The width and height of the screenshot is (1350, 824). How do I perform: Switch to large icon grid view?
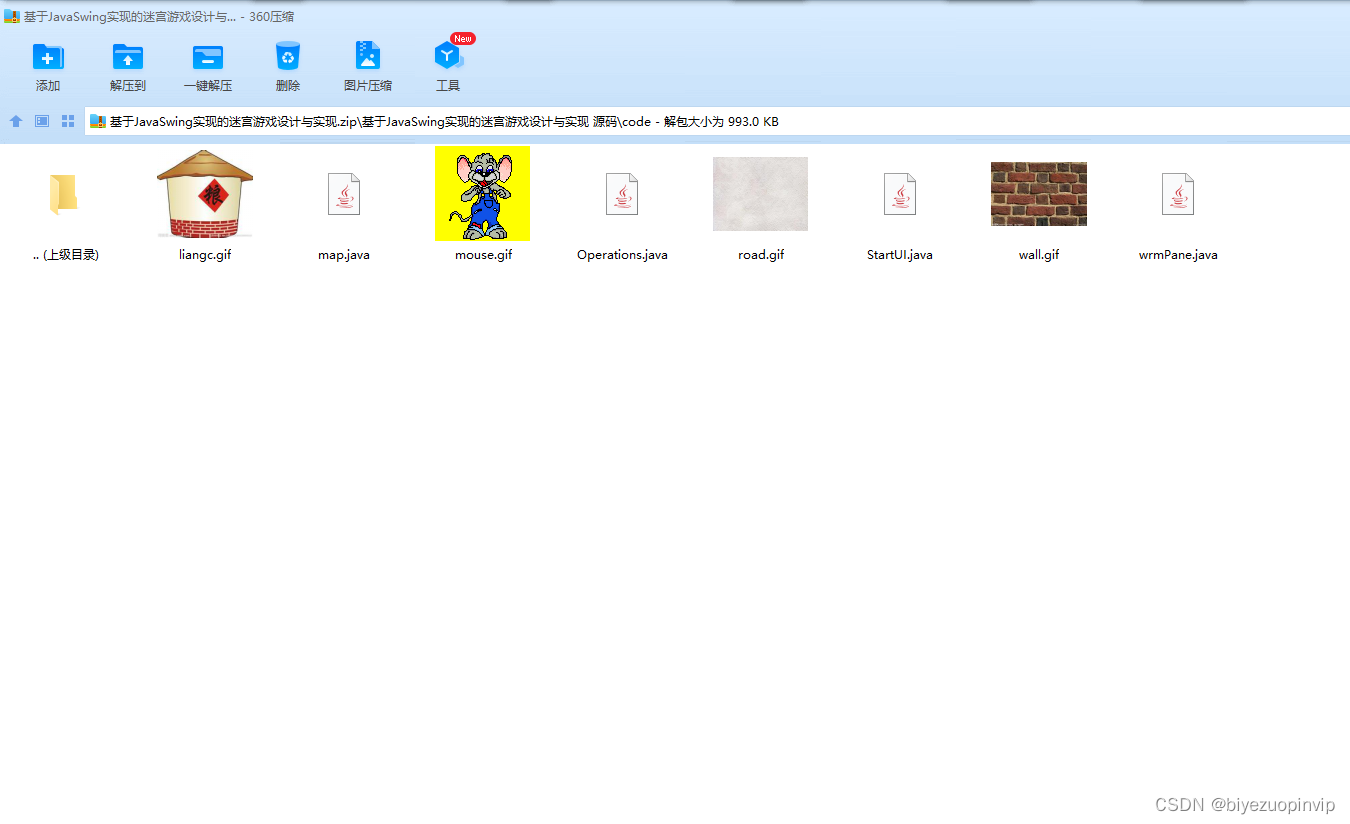(x=68, y=121)
